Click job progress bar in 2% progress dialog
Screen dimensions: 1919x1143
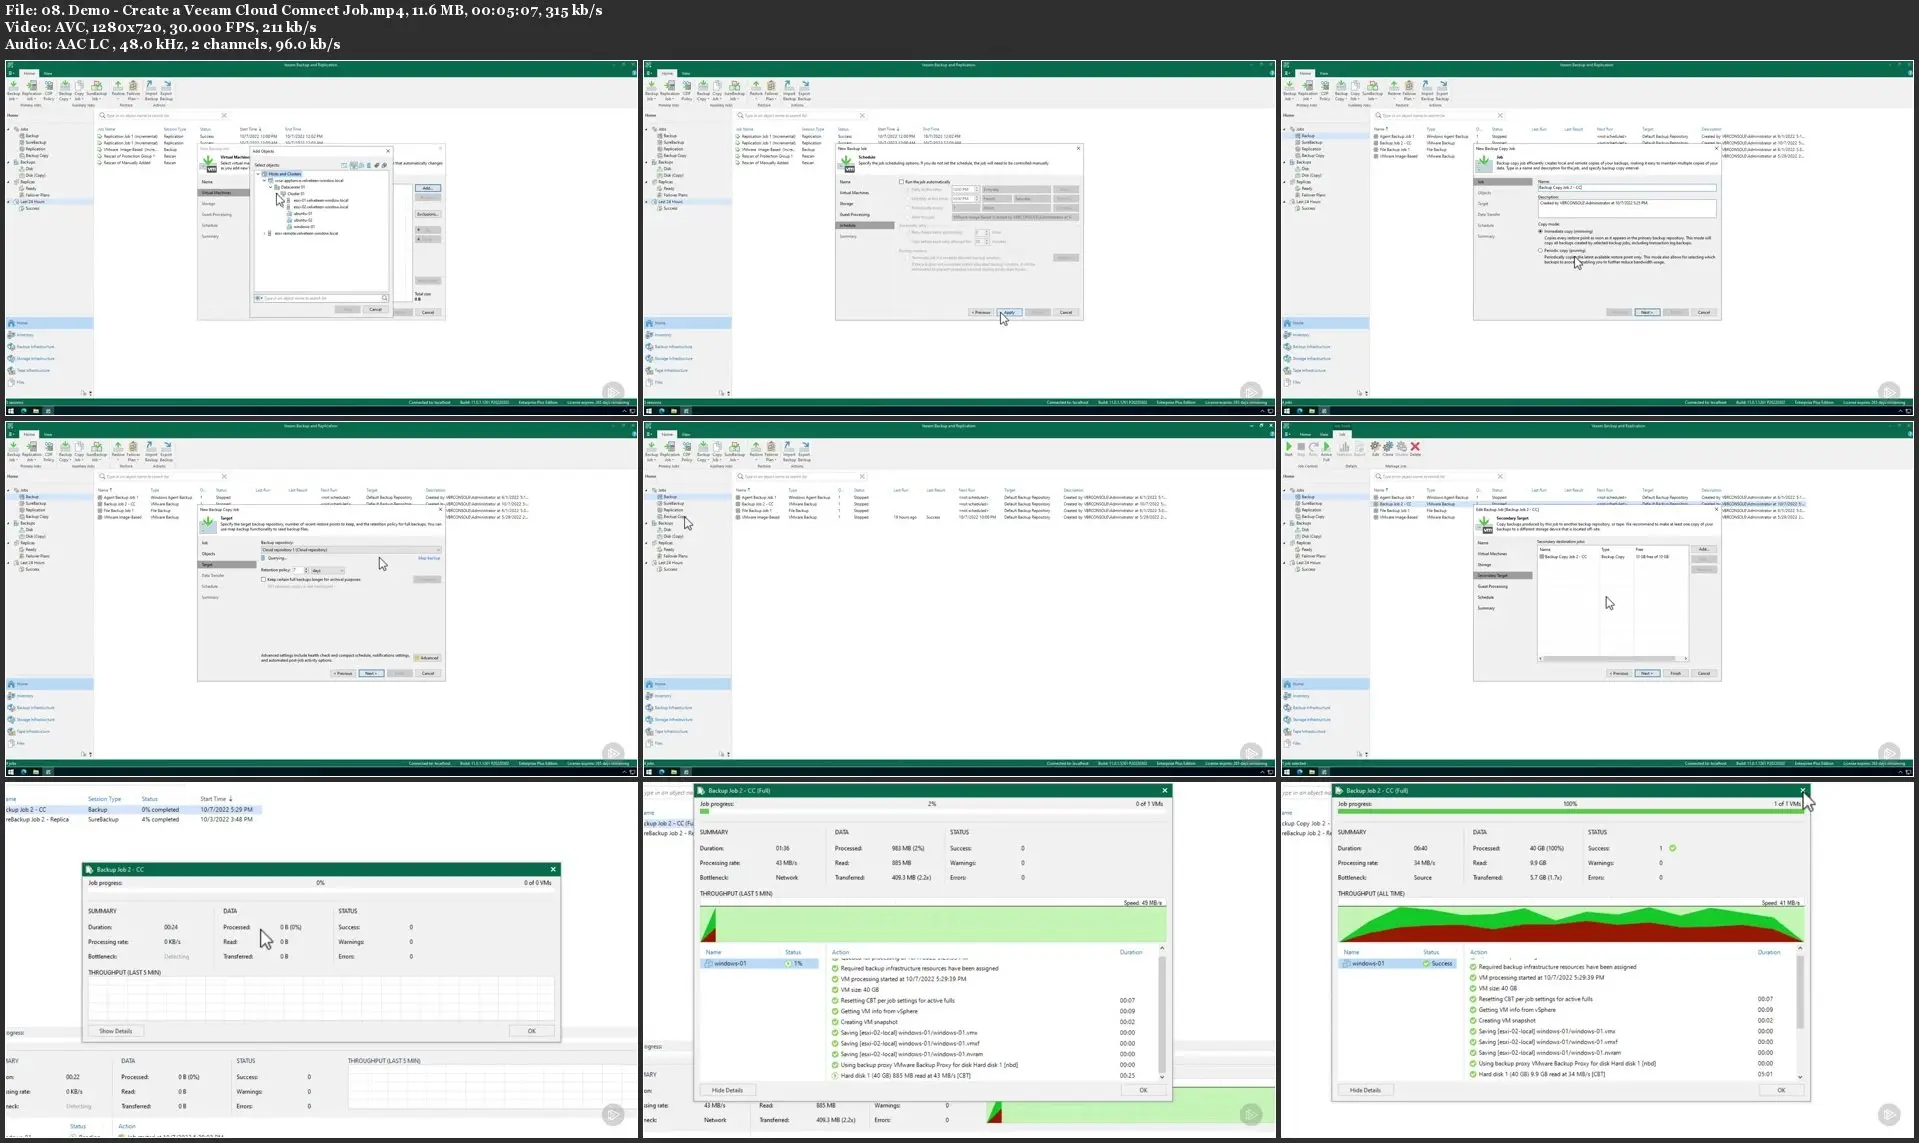pyautogui.click(x=933, y=811)
